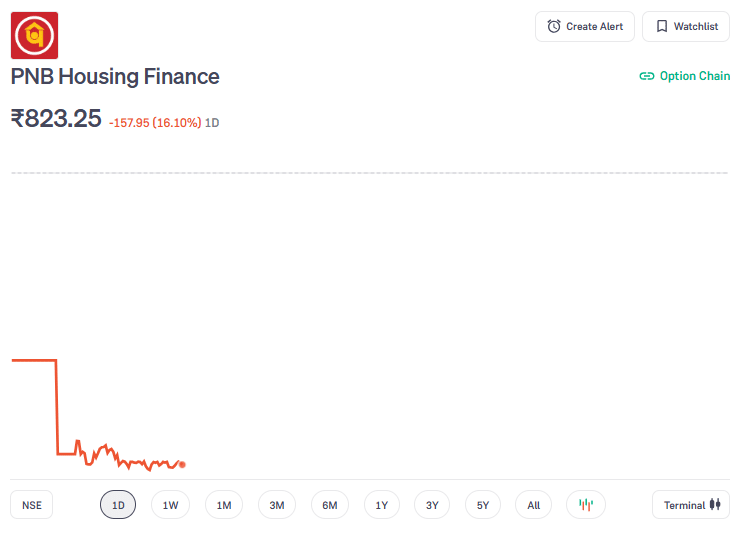Show the 1Y price history
The width and height of the screenshot is (741, 535).
(382, 505)
